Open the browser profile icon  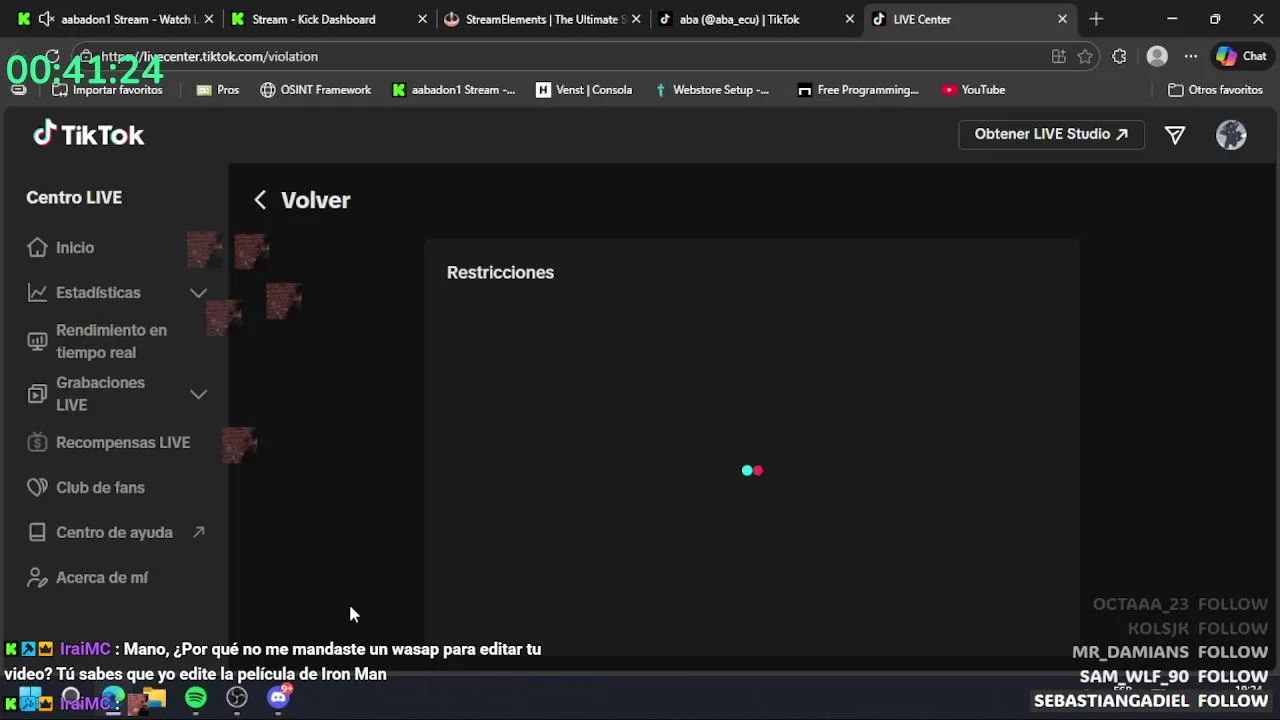(x=1157, y=57)
